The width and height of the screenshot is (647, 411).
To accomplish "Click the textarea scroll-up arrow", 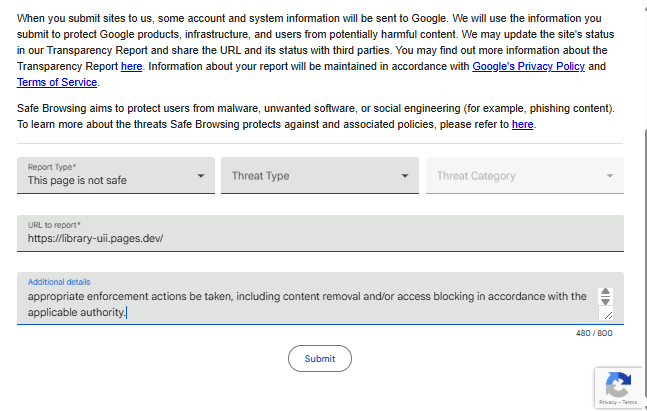I will click(605, 292).
